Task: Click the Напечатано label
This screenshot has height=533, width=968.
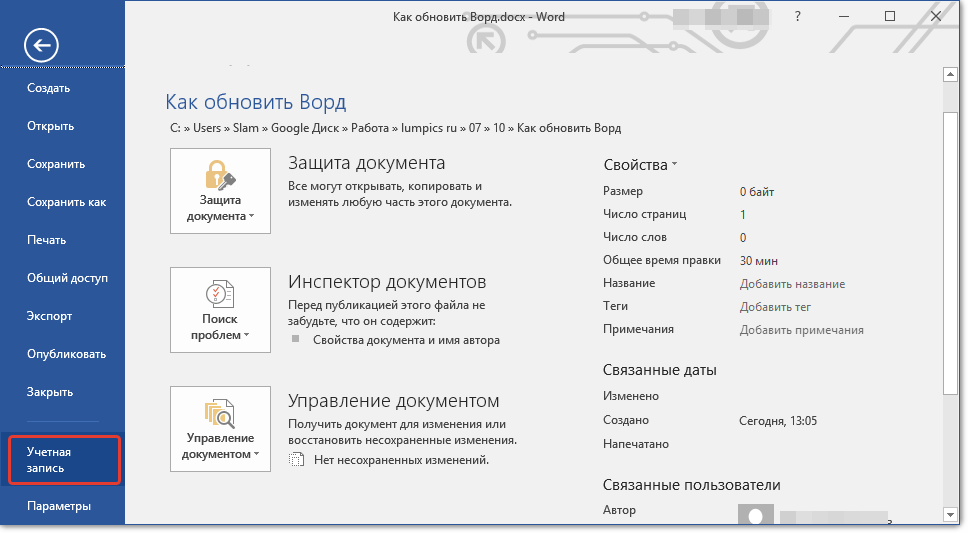Action: click(x=636, y=444)
